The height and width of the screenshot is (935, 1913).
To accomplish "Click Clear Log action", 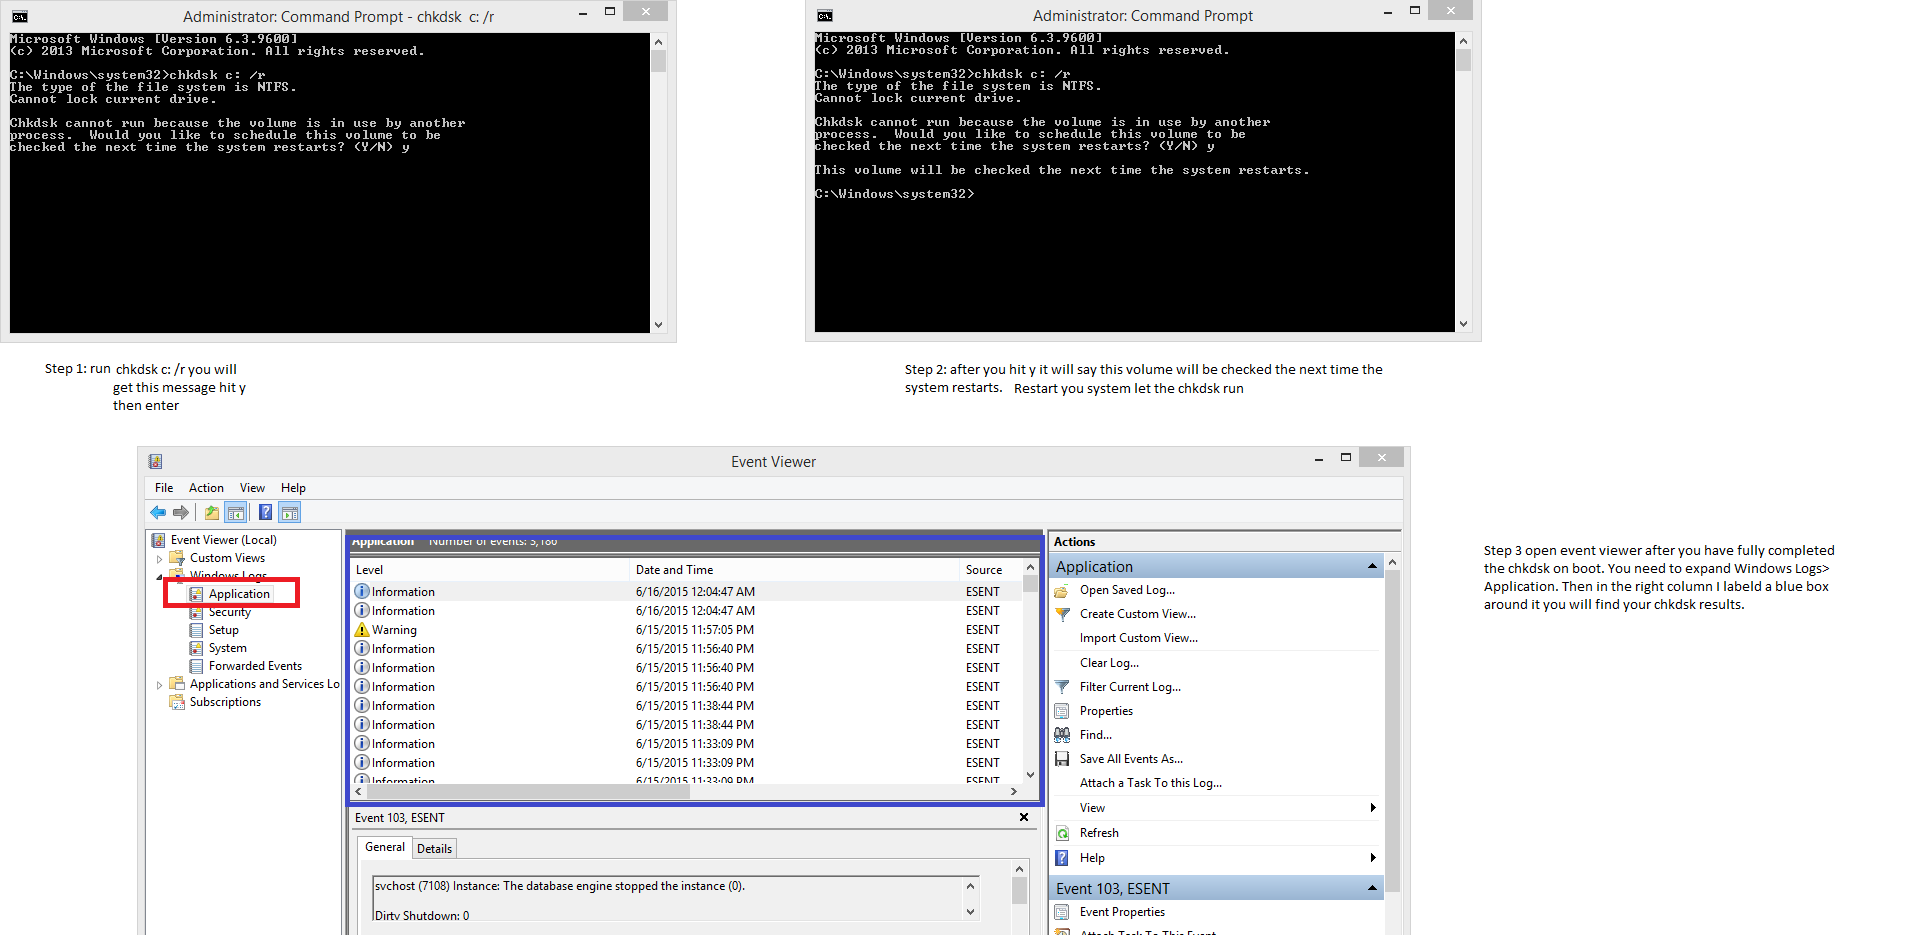I will 1108,663.
